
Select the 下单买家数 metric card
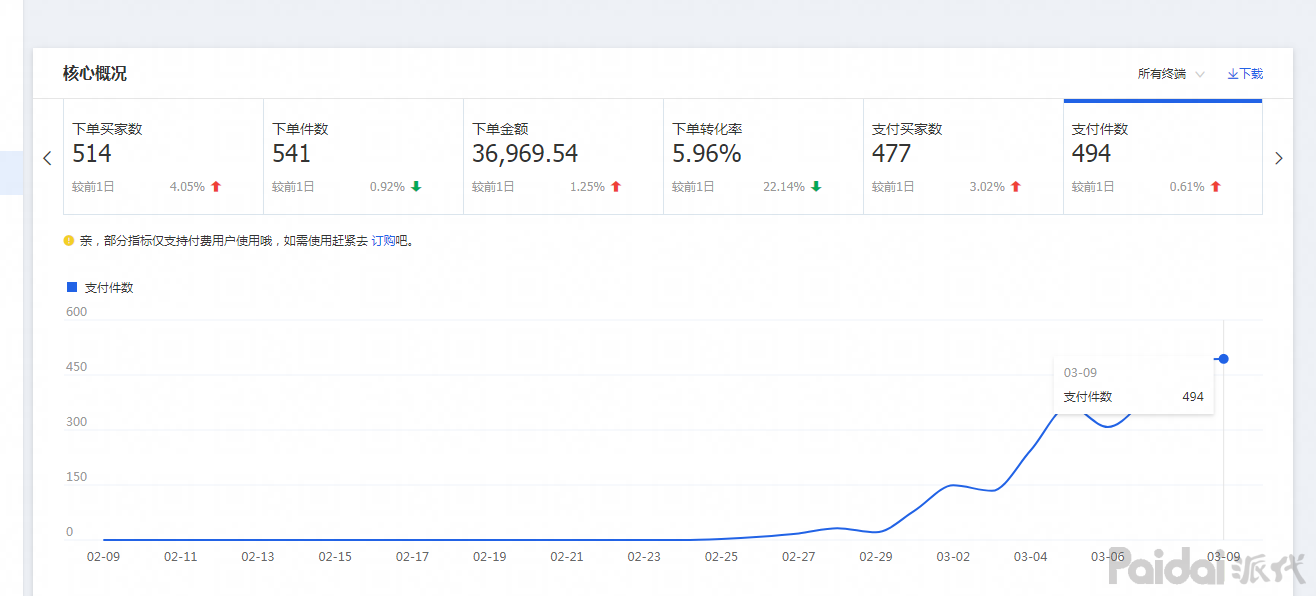tap(163, 157)
